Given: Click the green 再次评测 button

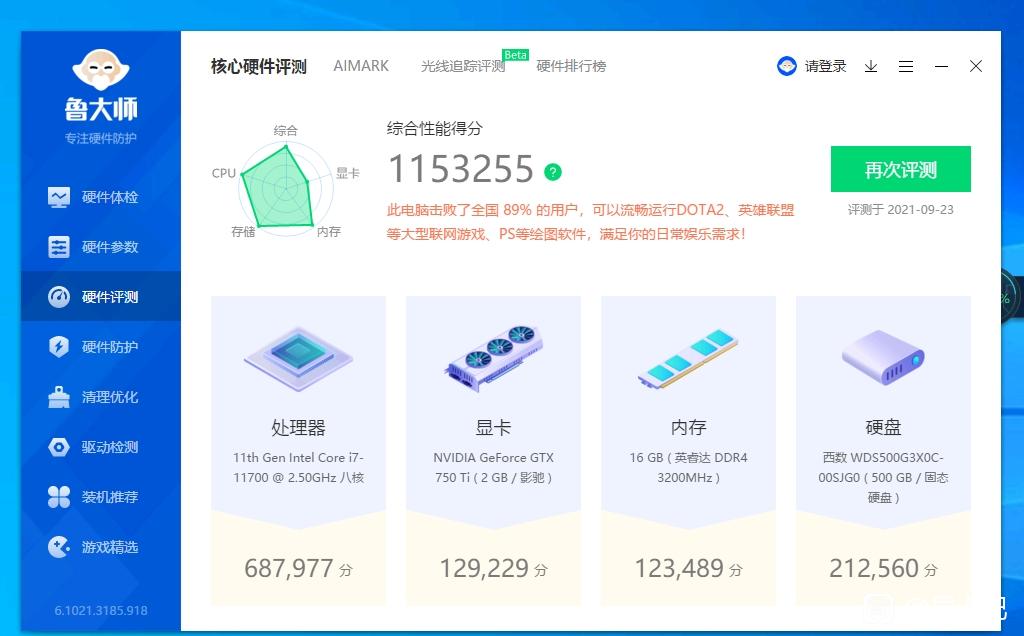Looking at the screenshot, I should click(901, 169).
